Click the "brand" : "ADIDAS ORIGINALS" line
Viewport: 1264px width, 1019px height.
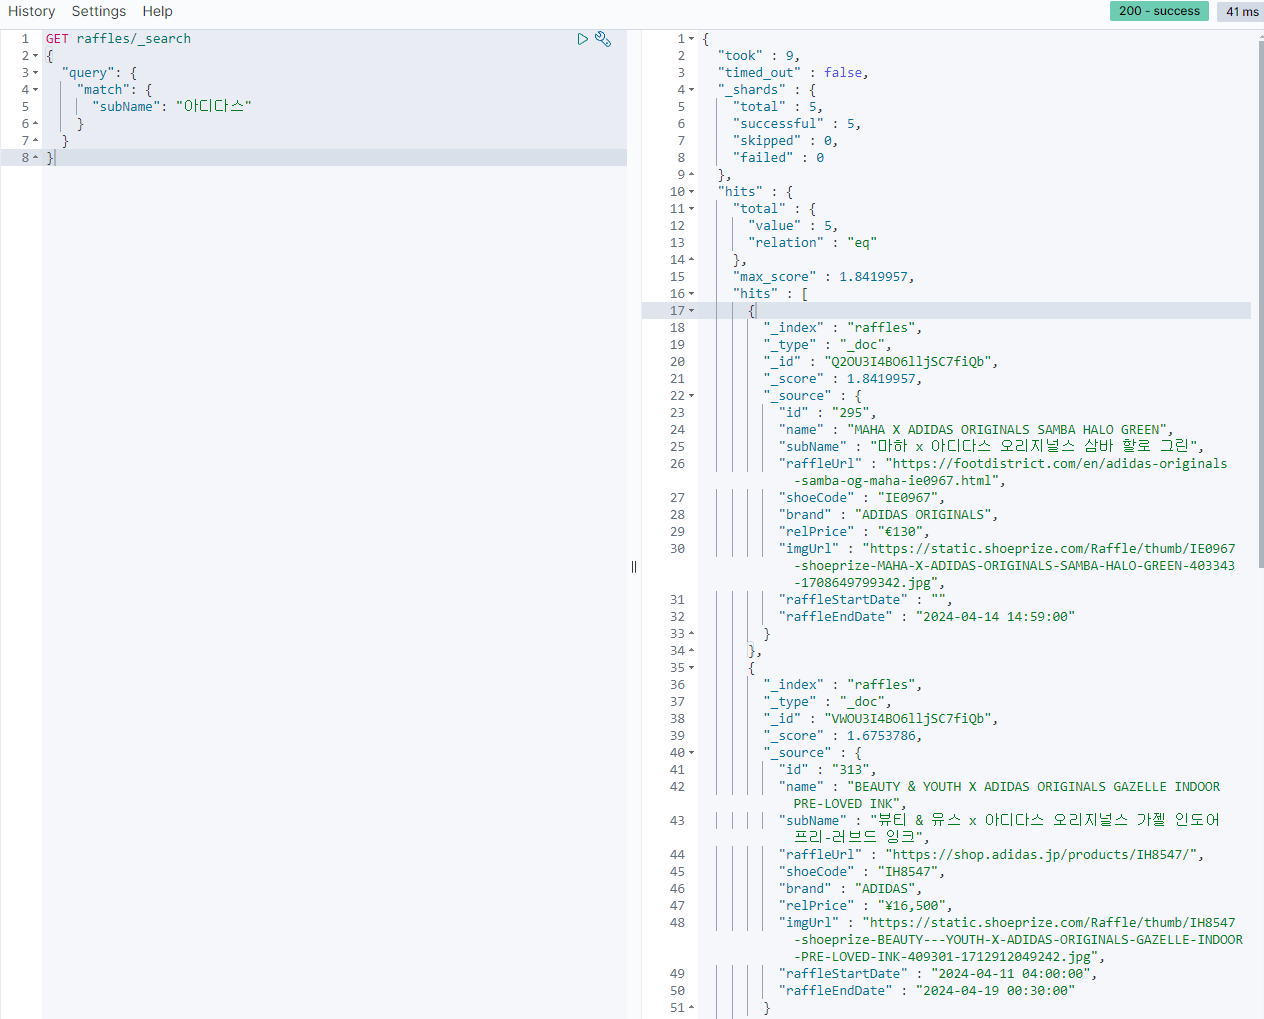[x=889, y=515]
